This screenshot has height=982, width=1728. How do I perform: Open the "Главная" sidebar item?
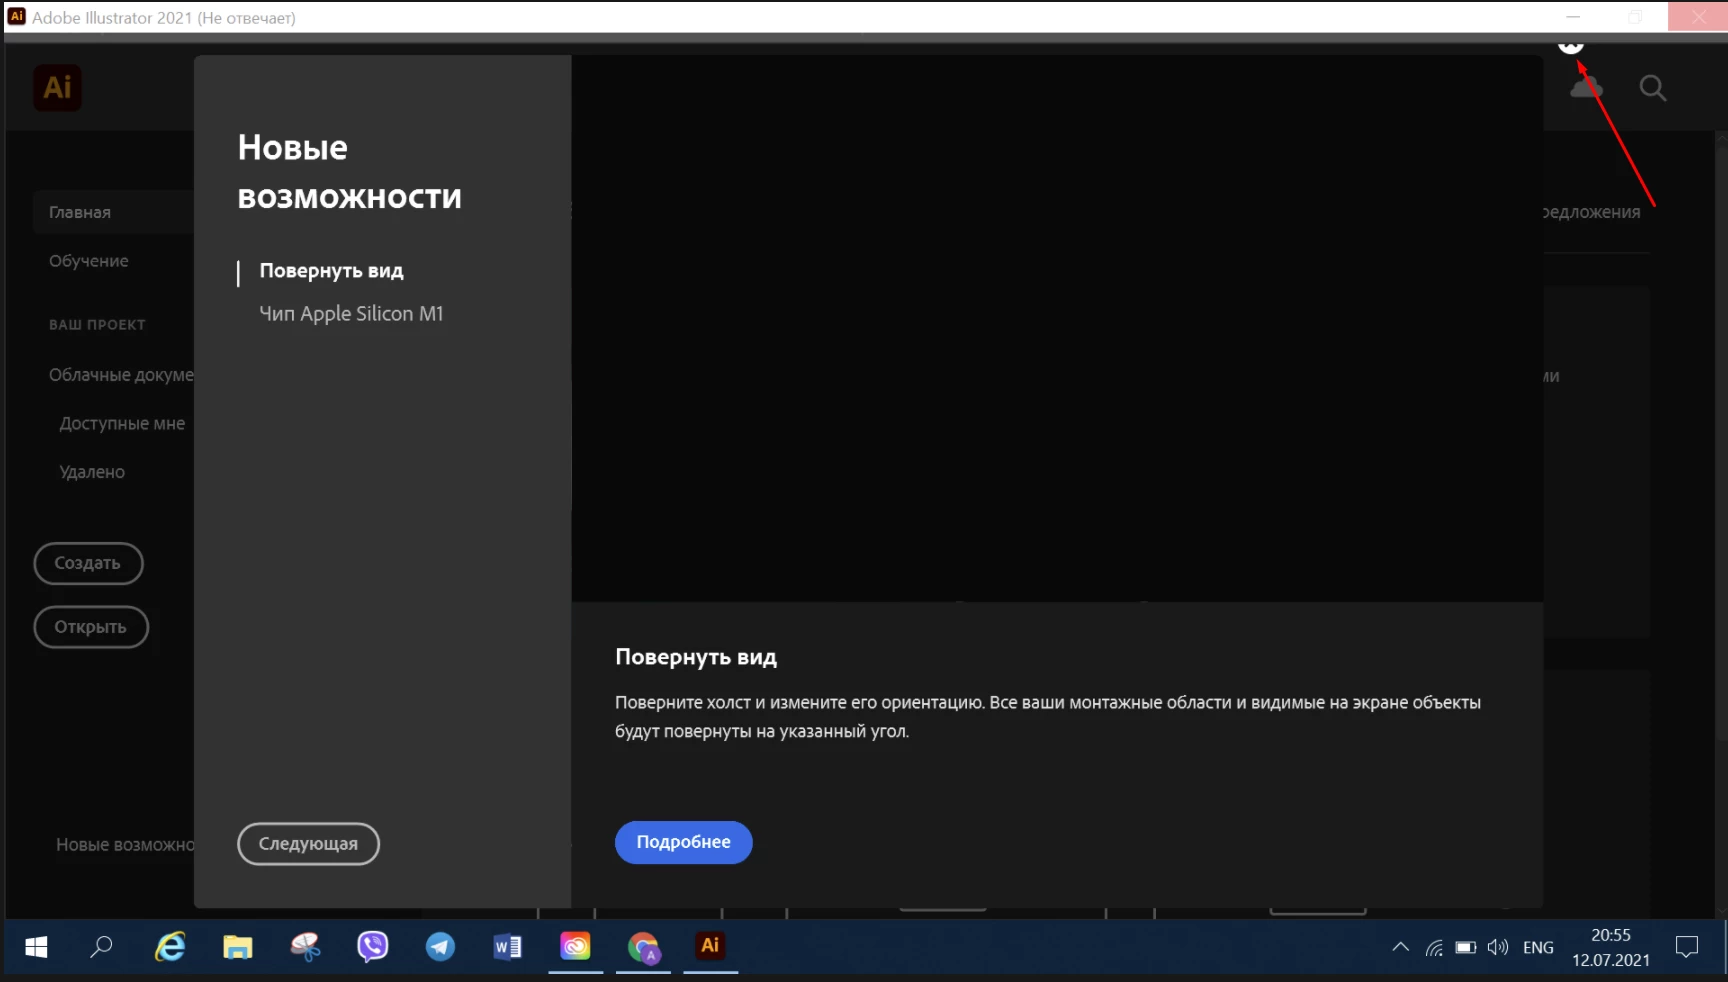point(113,212)
